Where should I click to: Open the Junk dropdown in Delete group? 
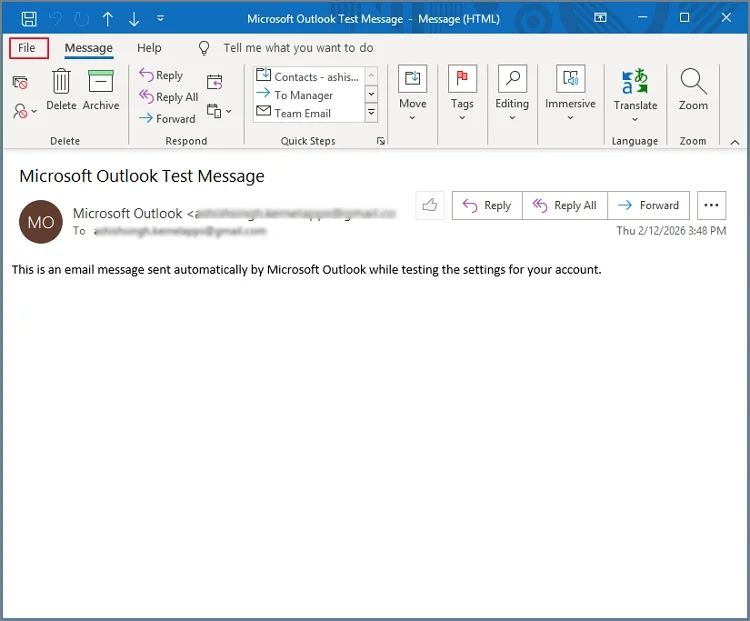click(x=25, y=111)
